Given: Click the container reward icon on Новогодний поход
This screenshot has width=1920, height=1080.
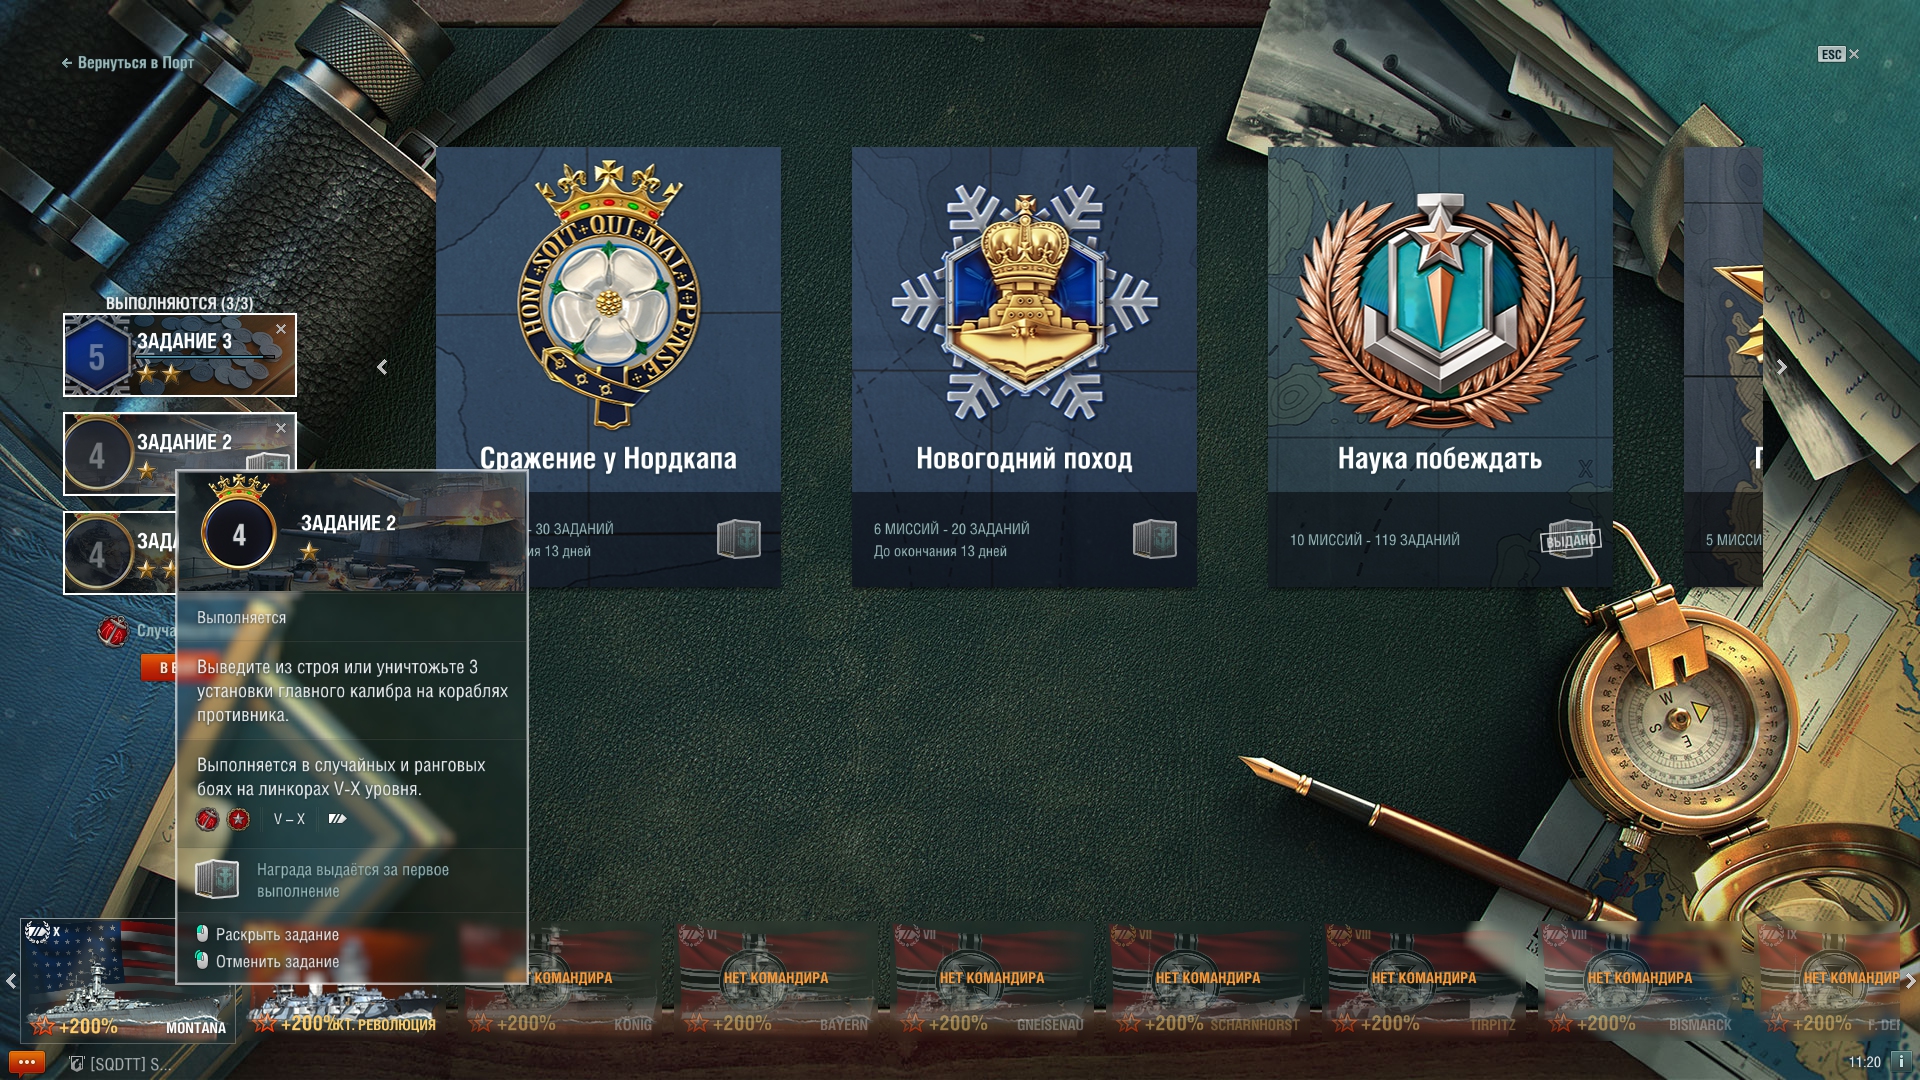Looking at the screenshot, I should point(1154,539).
